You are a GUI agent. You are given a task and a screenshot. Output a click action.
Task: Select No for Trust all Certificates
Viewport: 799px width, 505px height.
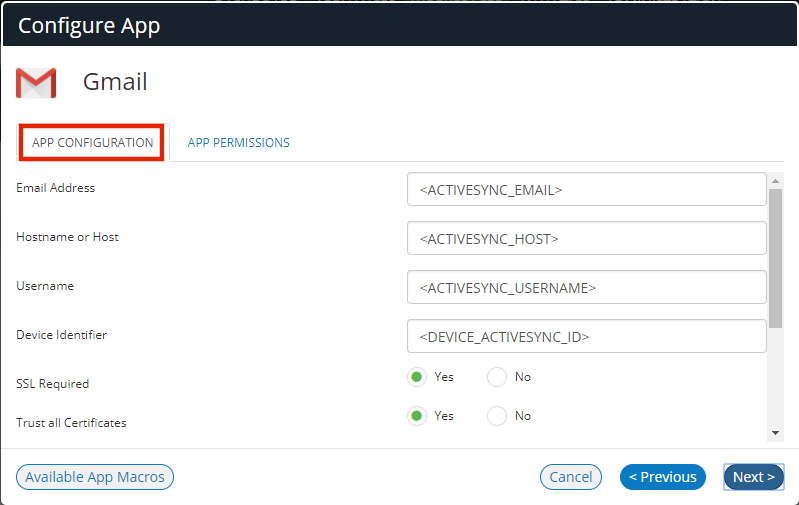pyautogui.click(x=497, y=416)
